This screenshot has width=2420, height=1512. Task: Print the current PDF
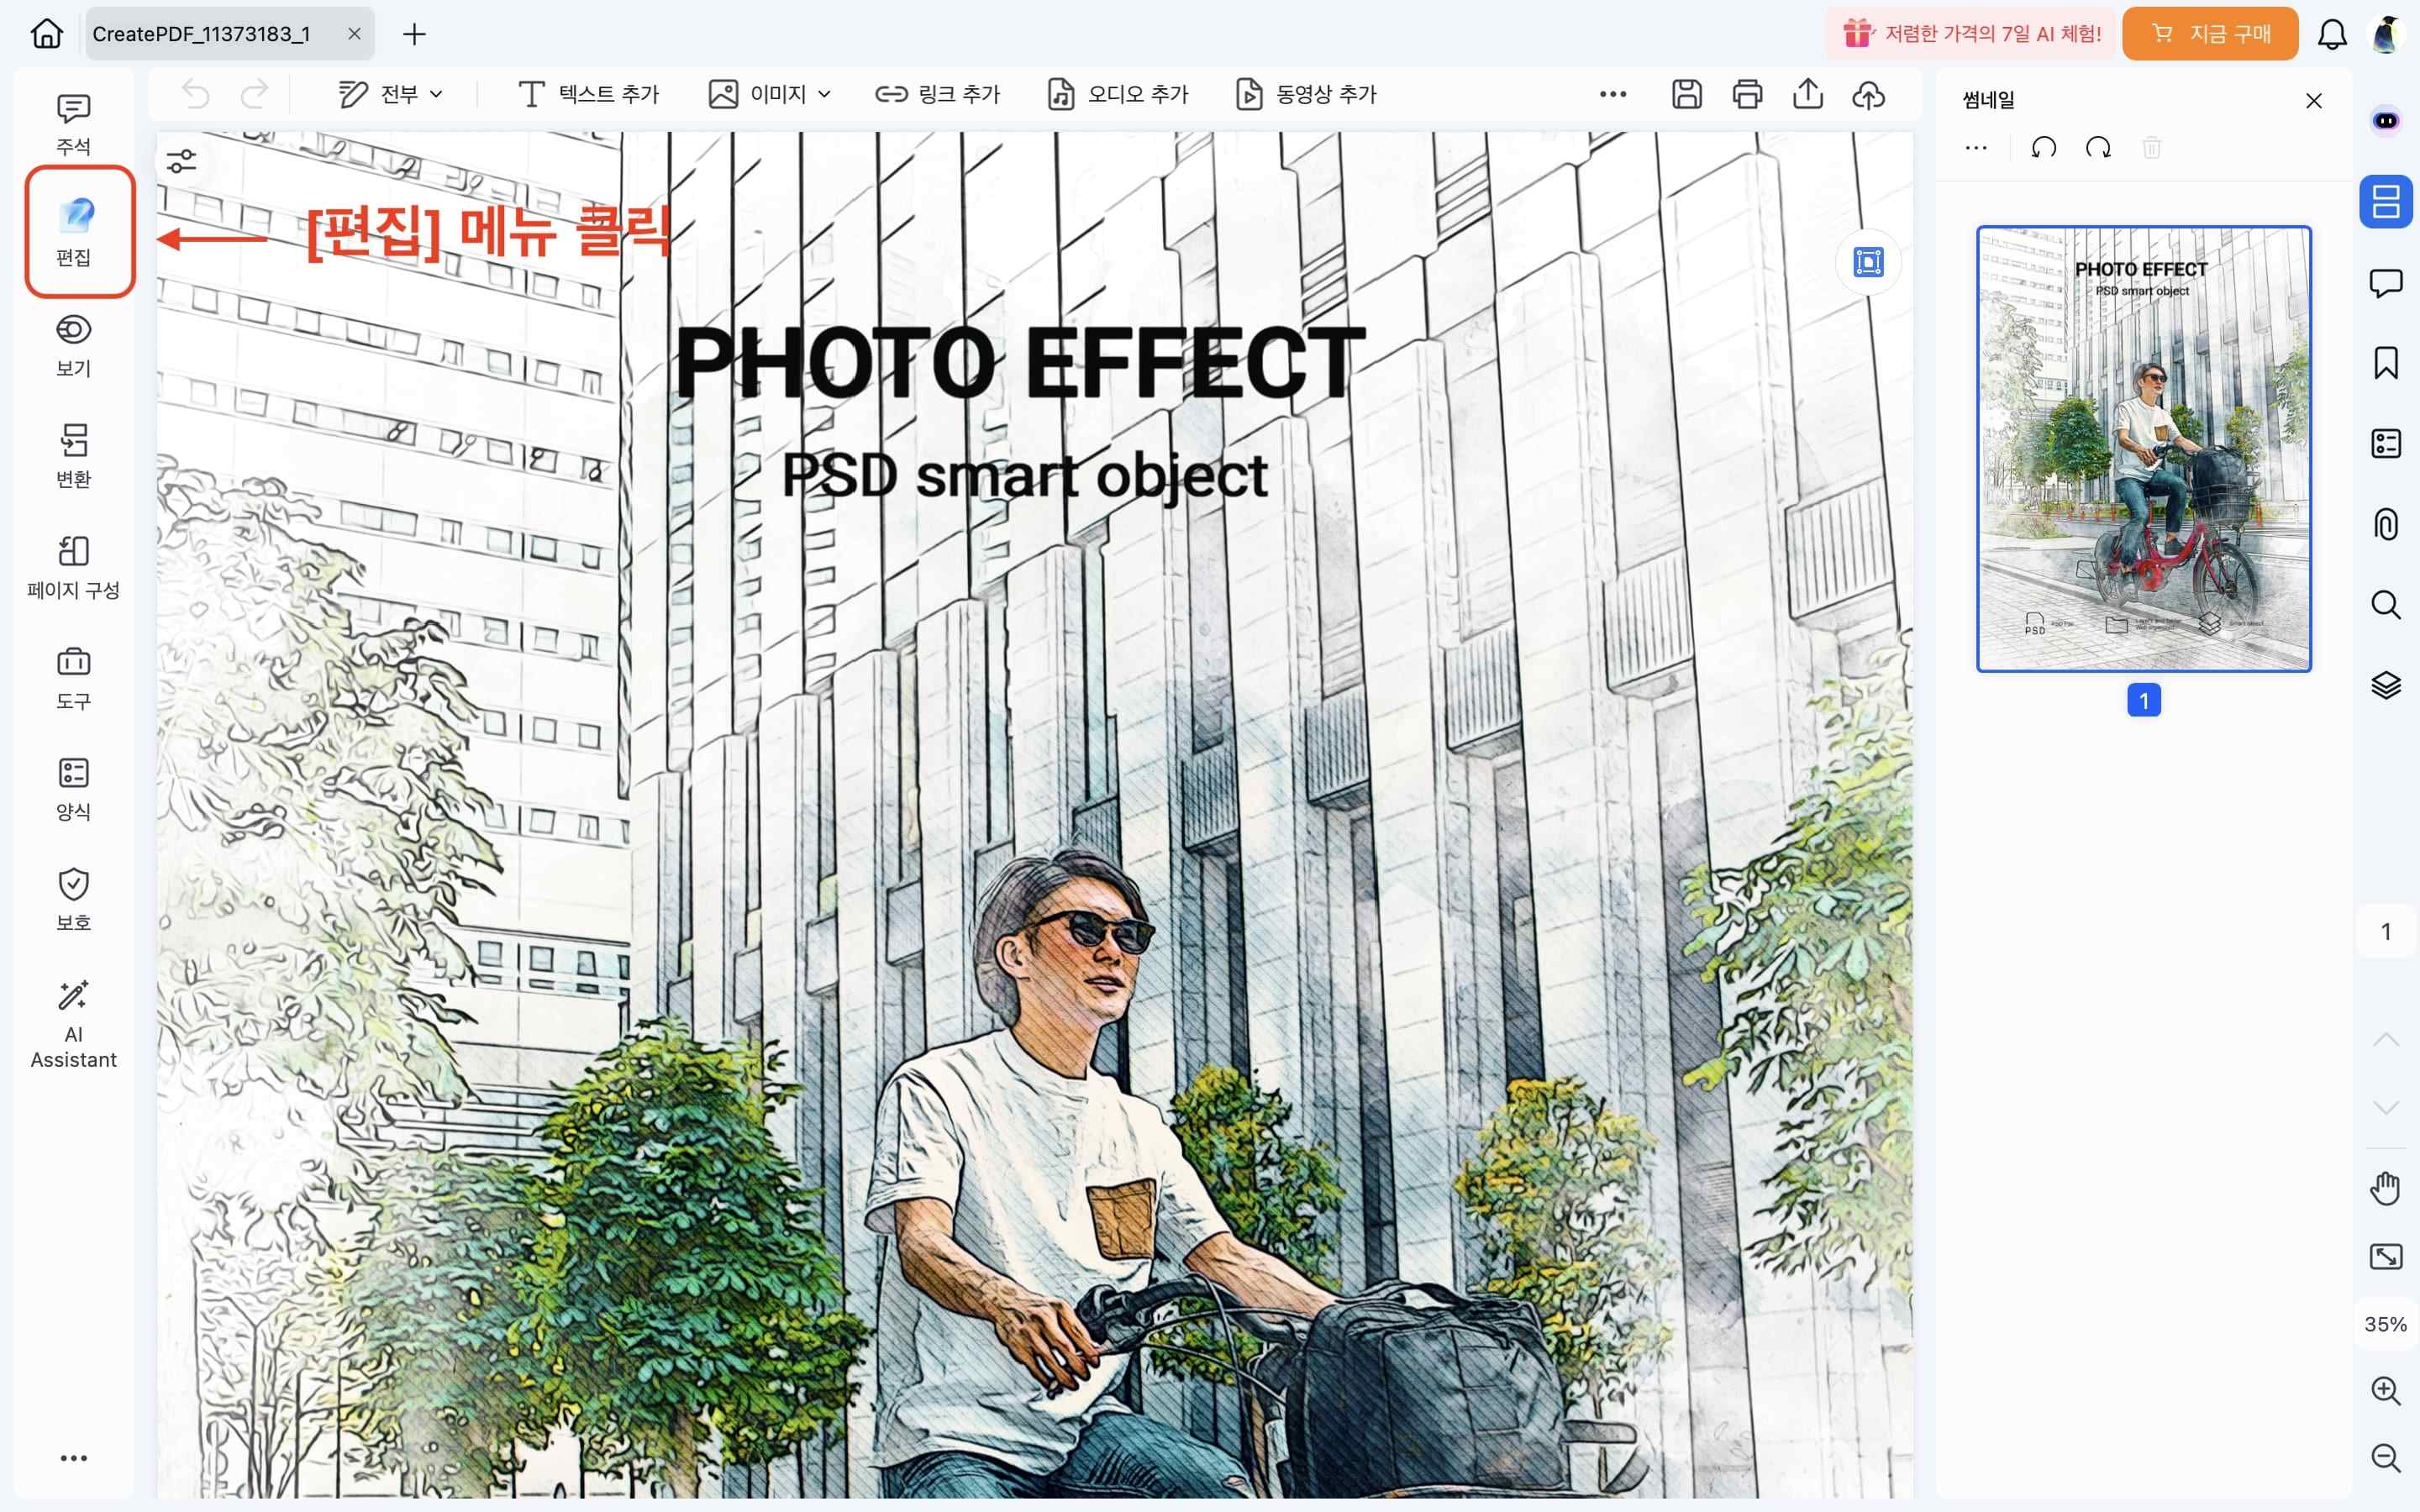click(1746, 94)
